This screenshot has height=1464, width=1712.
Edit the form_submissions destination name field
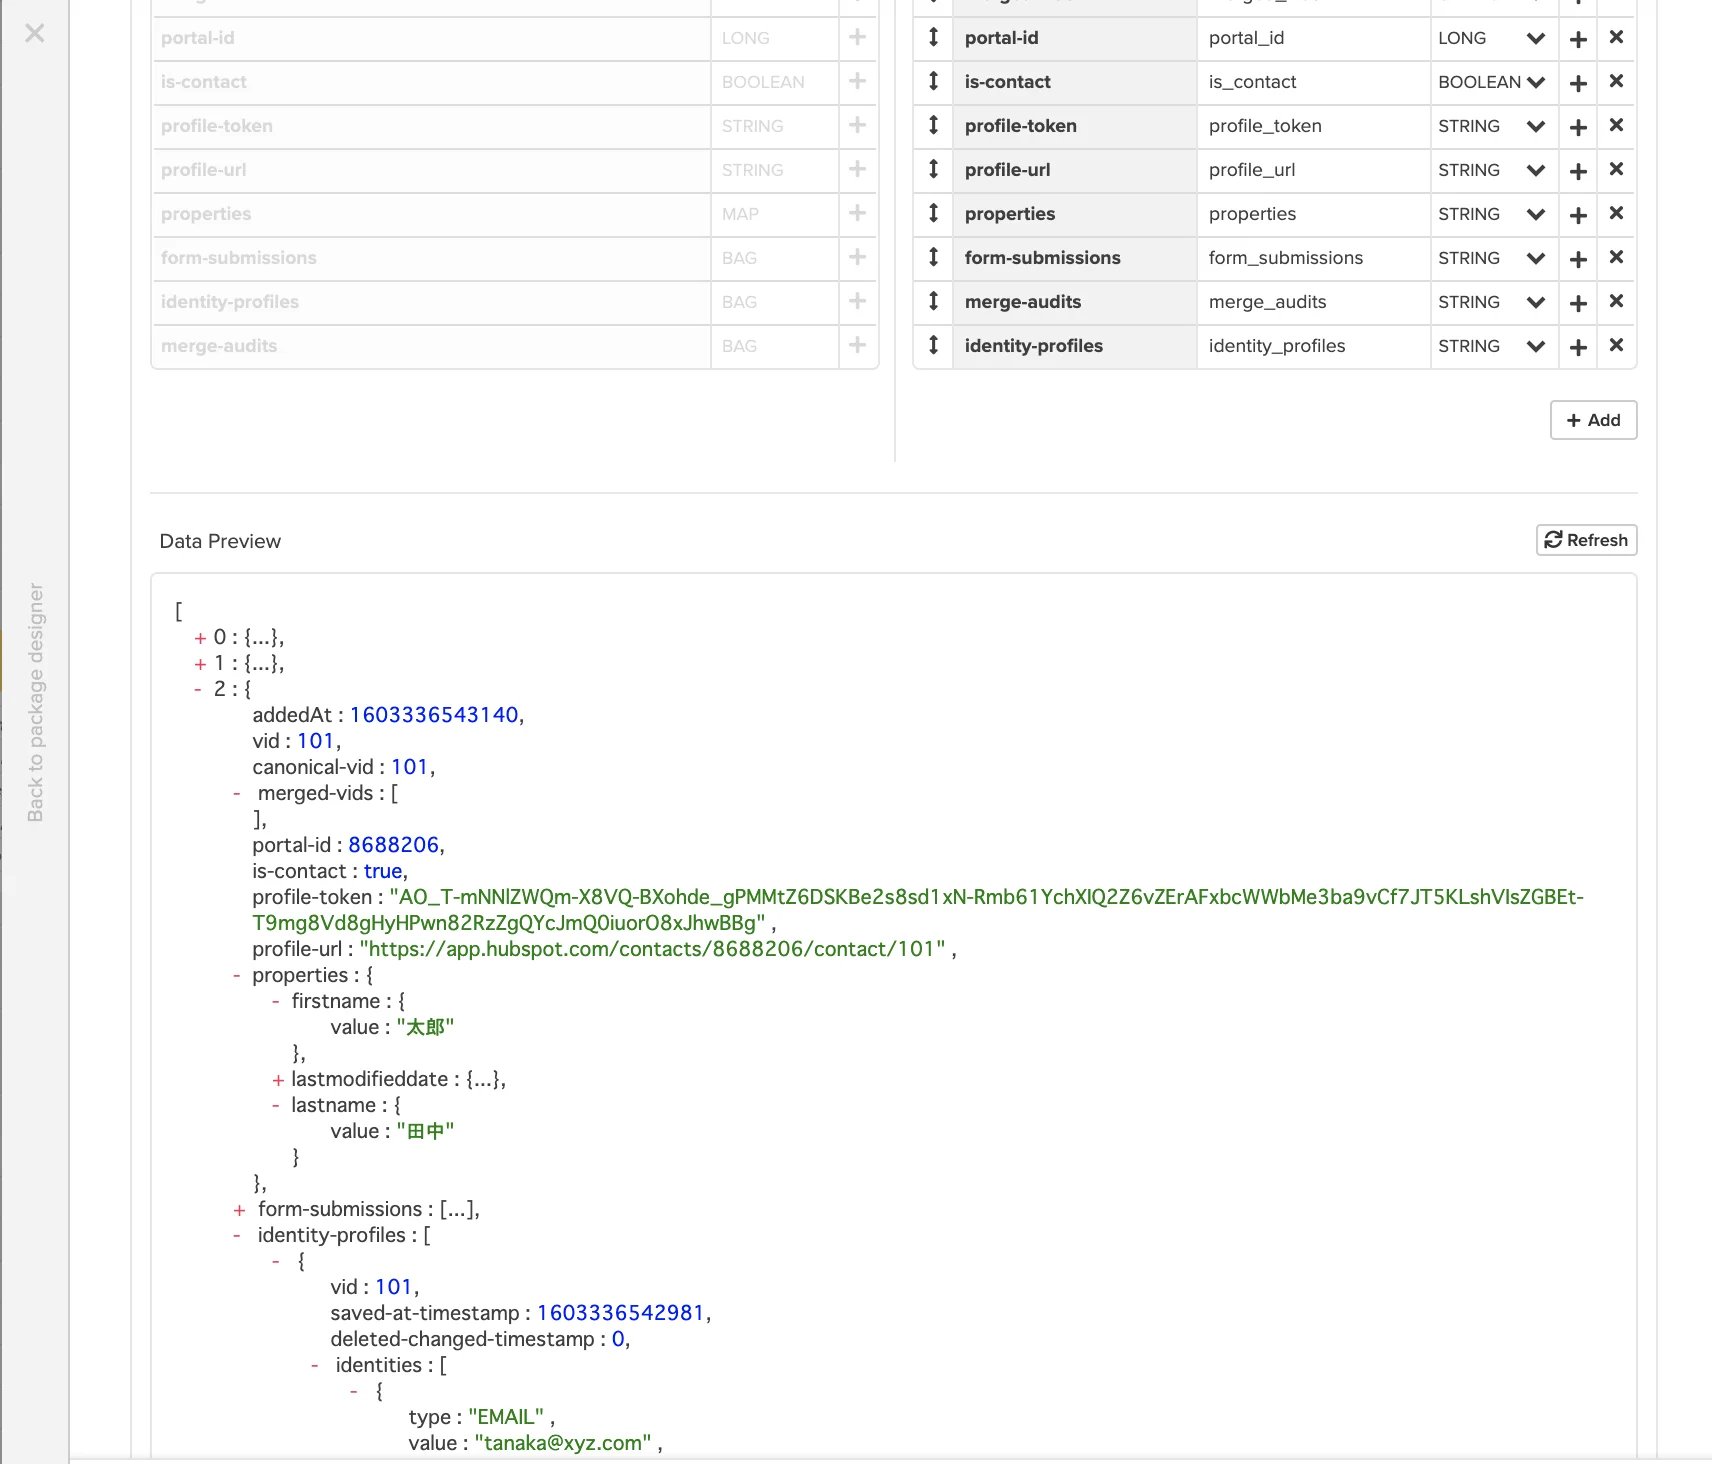coord(1313,258)
